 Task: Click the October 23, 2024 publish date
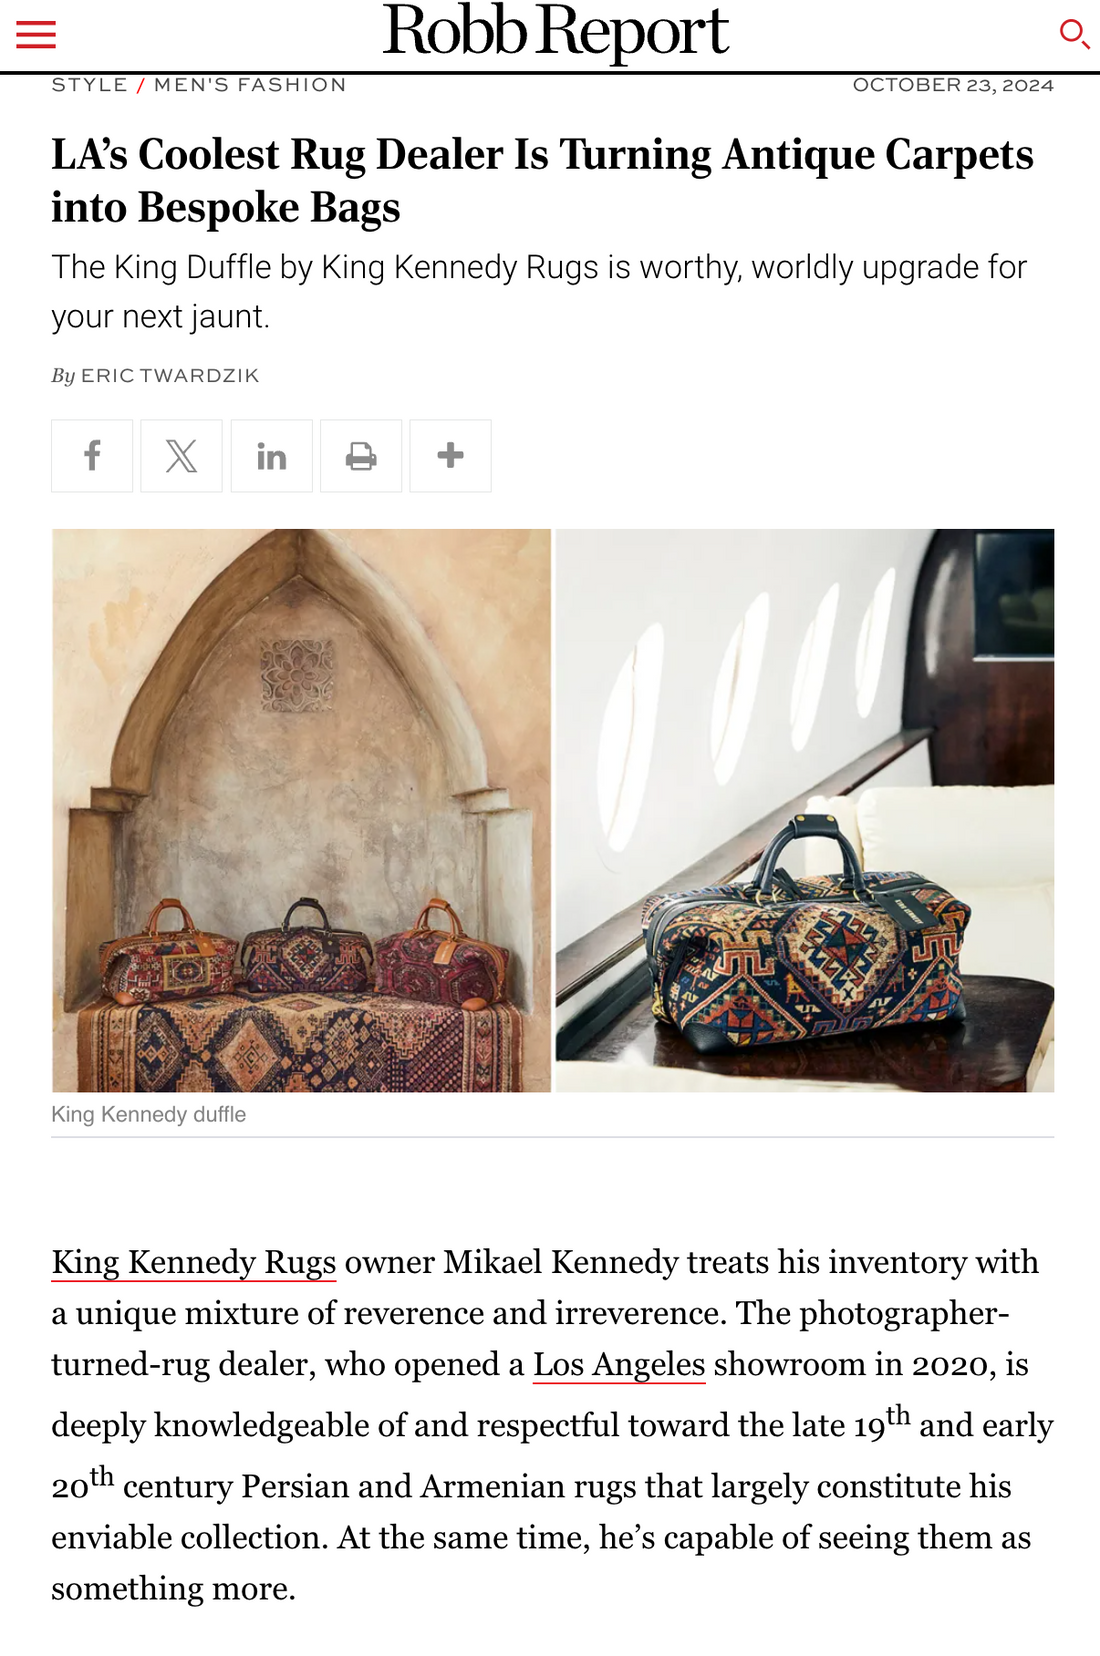click(x=953, y=85)
